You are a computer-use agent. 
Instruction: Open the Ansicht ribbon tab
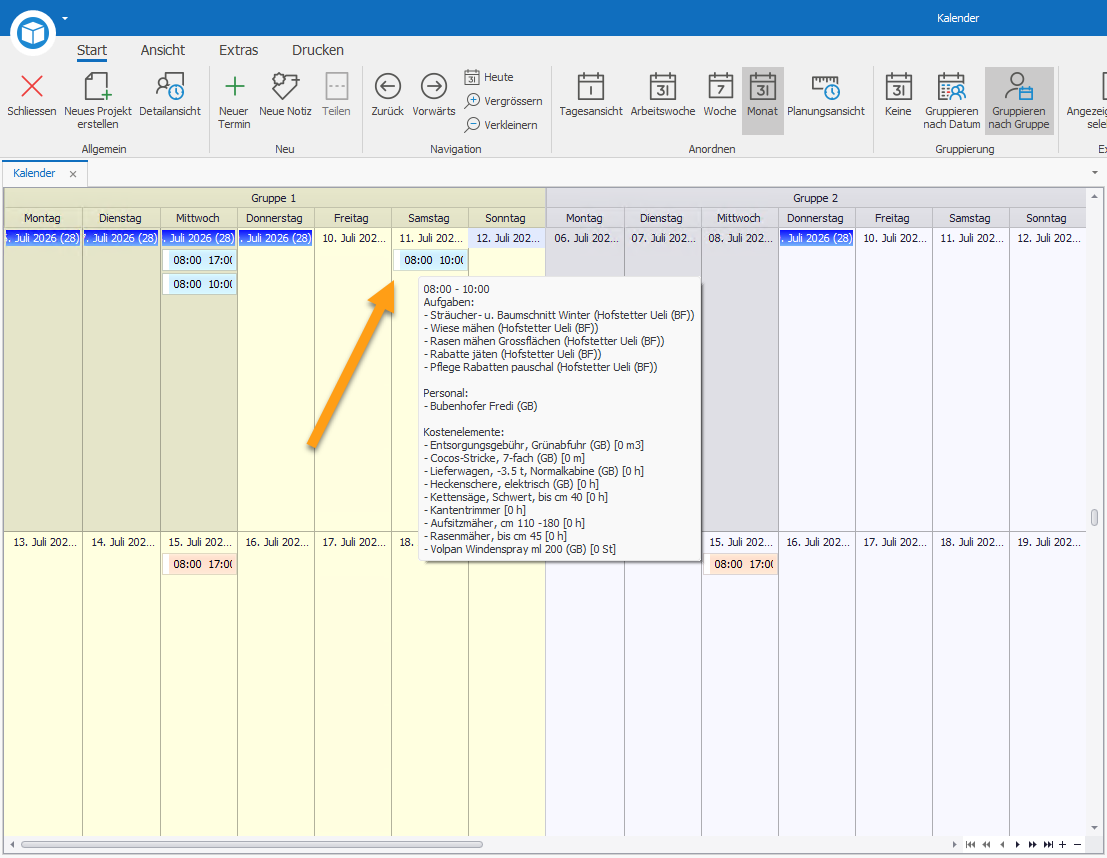(162, 50)
